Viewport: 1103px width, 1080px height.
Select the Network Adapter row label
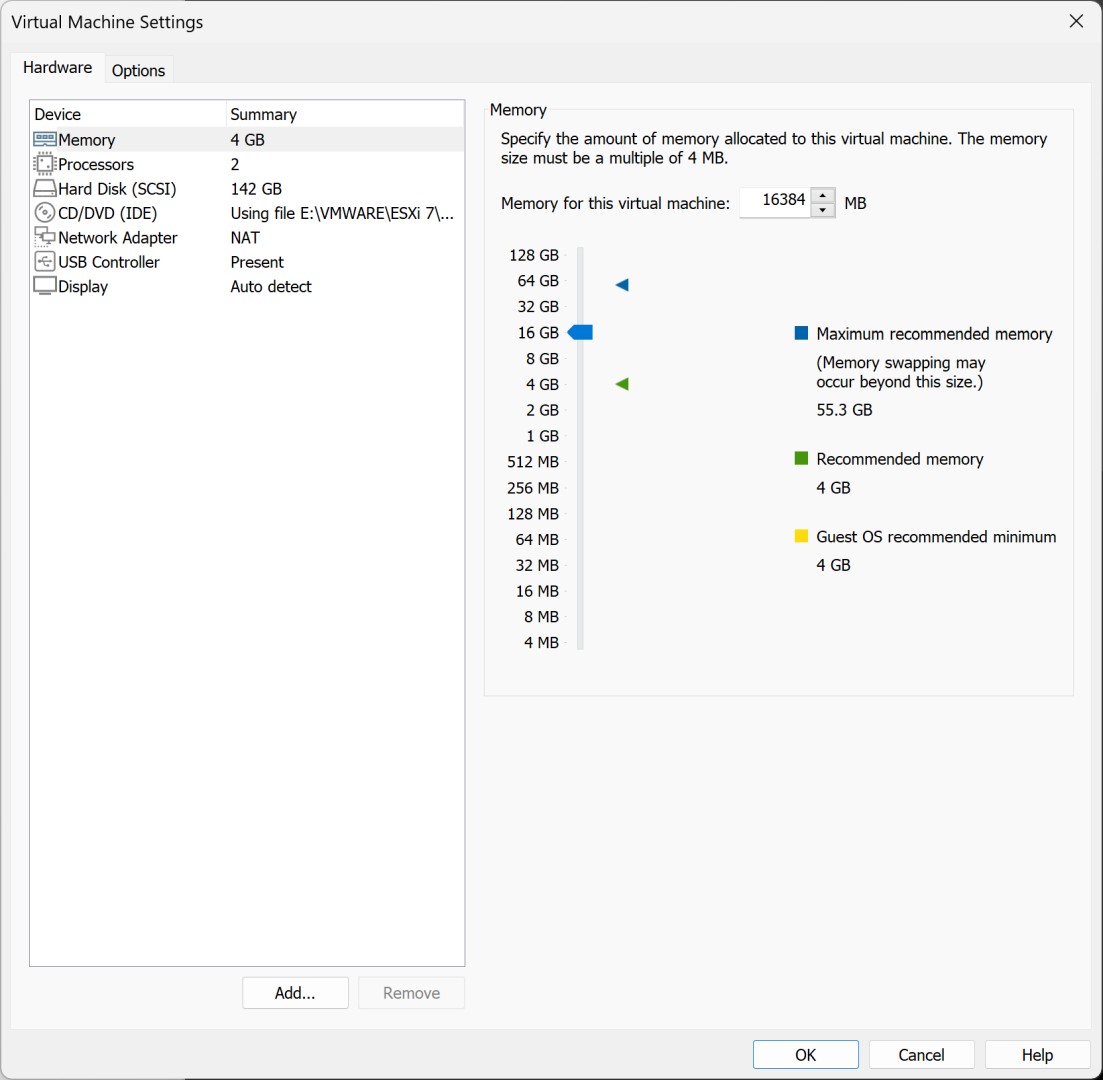[x=117, y=238]
